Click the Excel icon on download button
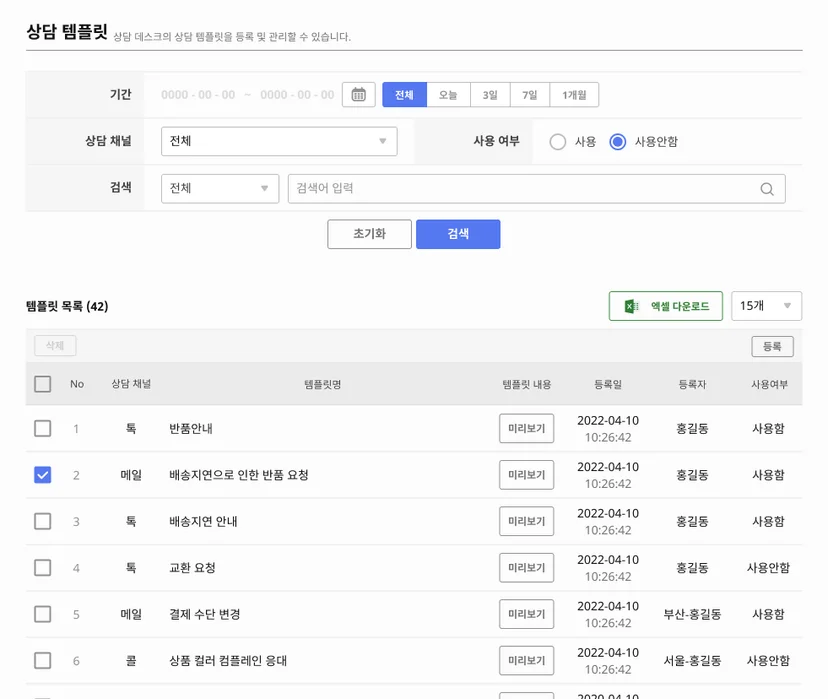The width and height of the screenshot is (828, 699). tap(631, 306)
